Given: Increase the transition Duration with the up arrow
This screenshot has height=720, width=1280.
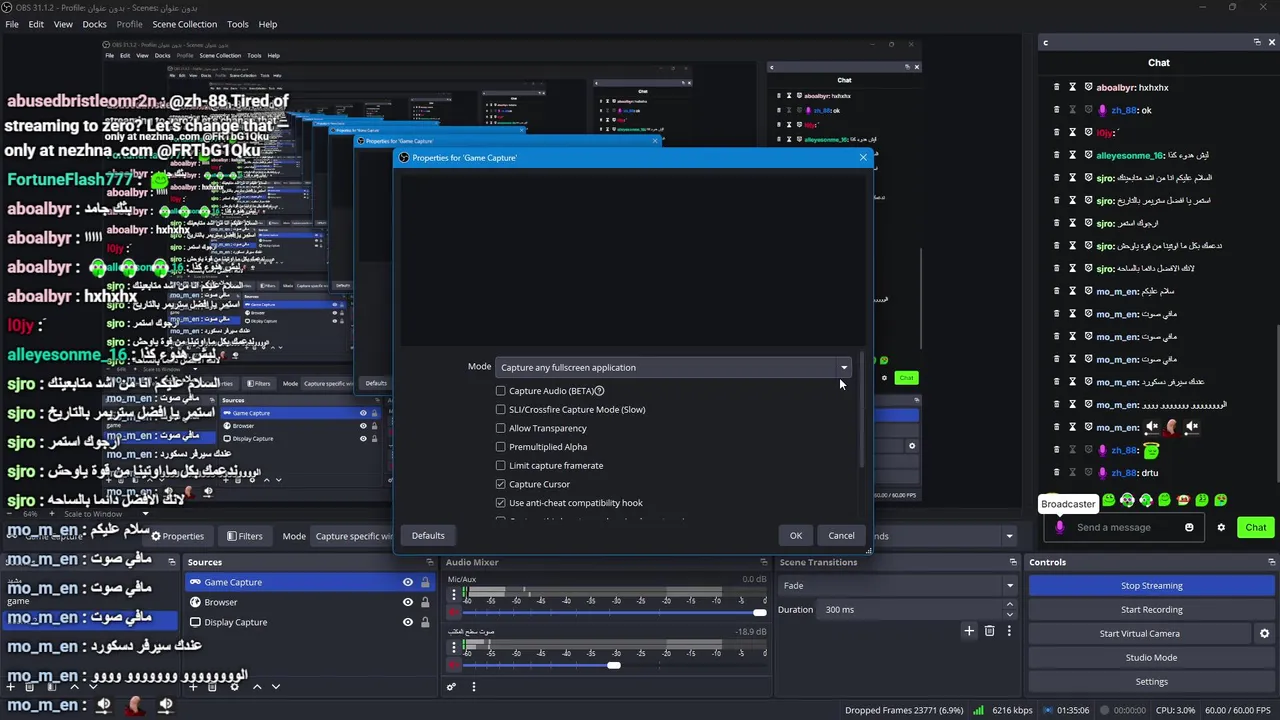Looking at the screenshot, I should tap(1009, 605).
